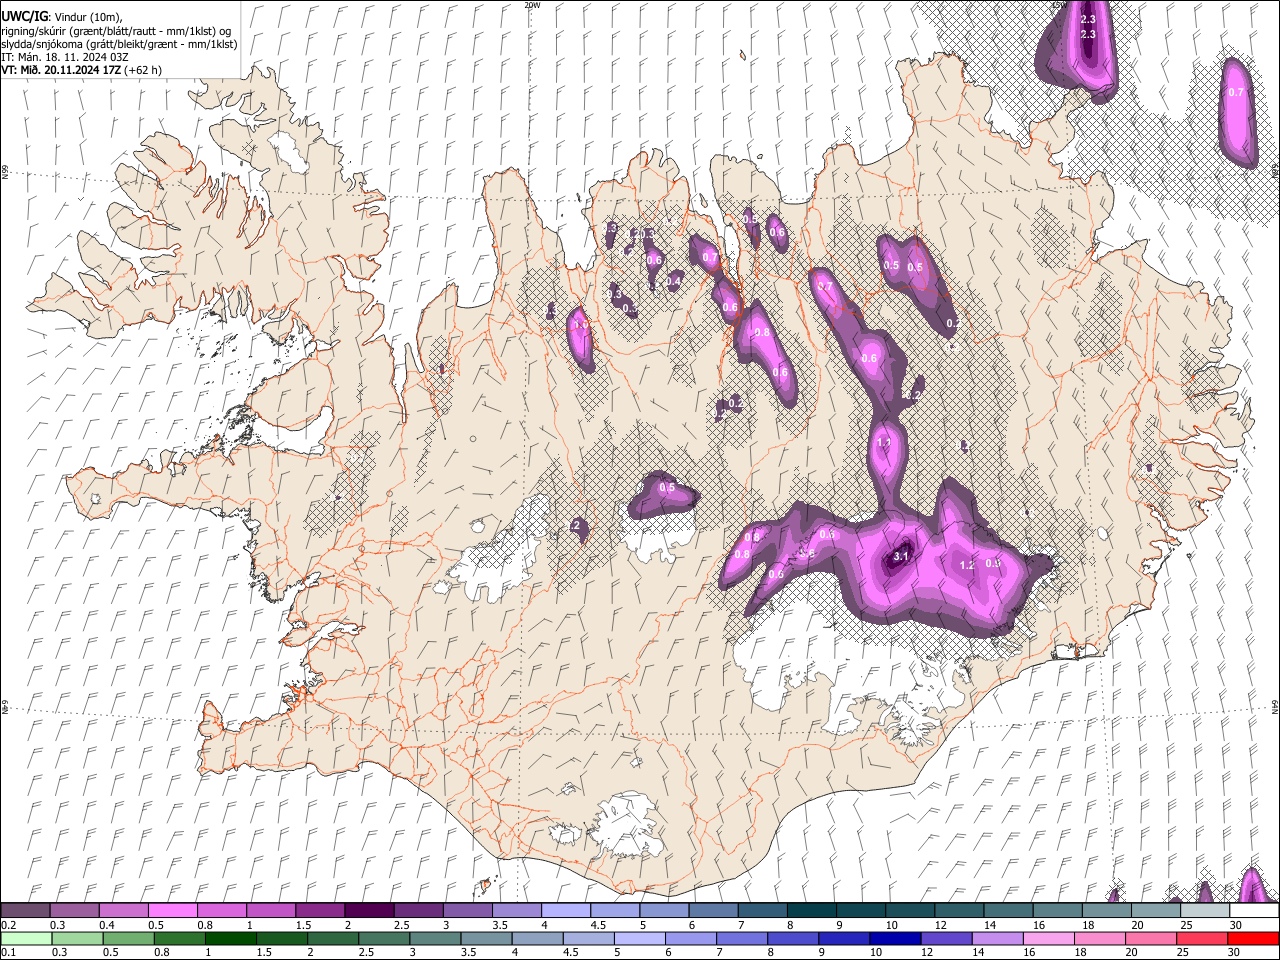Click the "3.1" precipitation maximum label
The width and height of the screenshot is (1280, 960).
point(900,557)
